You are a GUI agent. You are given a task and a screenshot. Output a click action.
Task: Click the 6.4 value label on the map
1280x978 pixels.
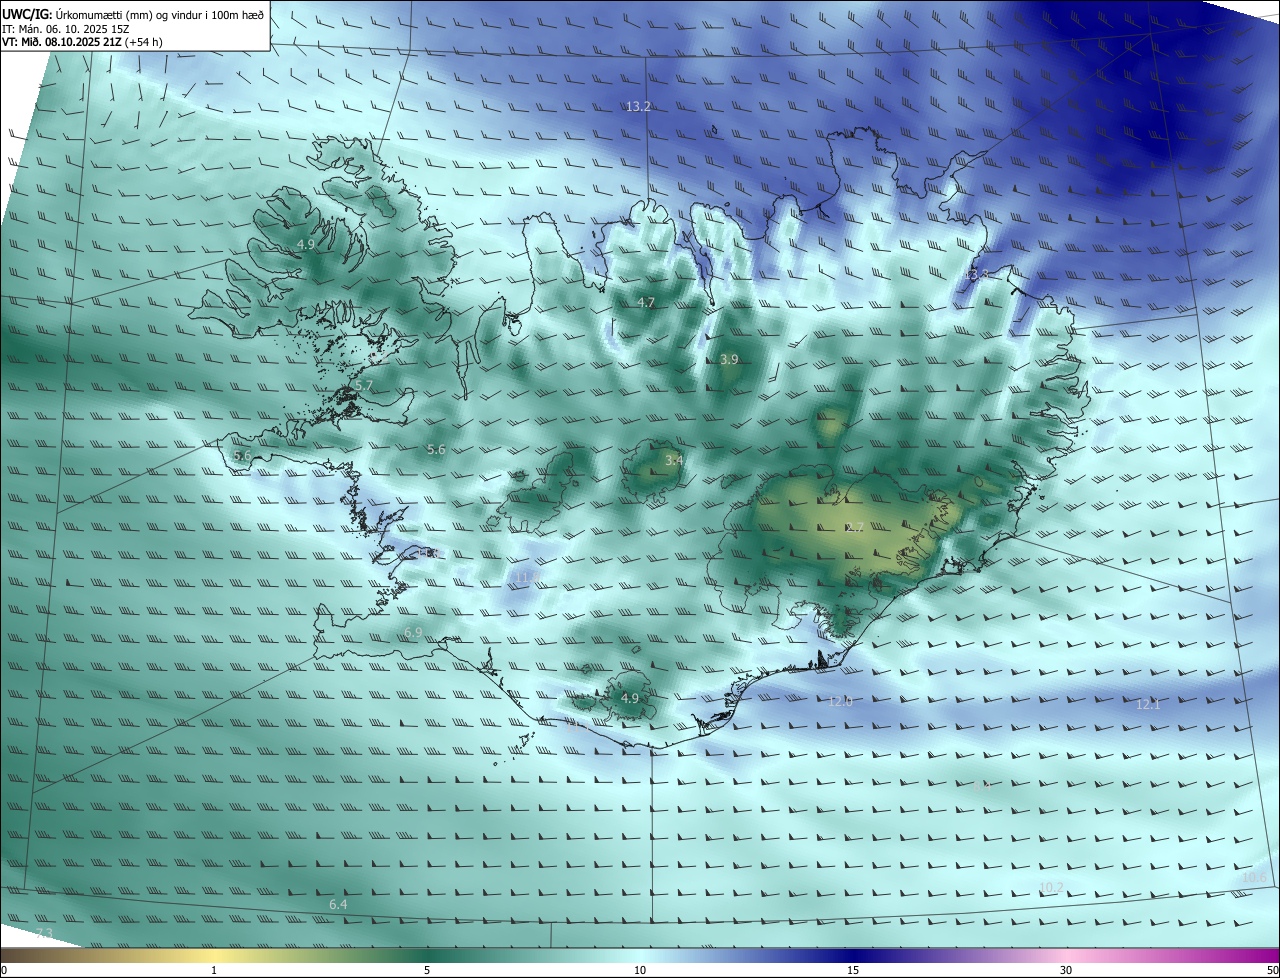coord(338,904)
